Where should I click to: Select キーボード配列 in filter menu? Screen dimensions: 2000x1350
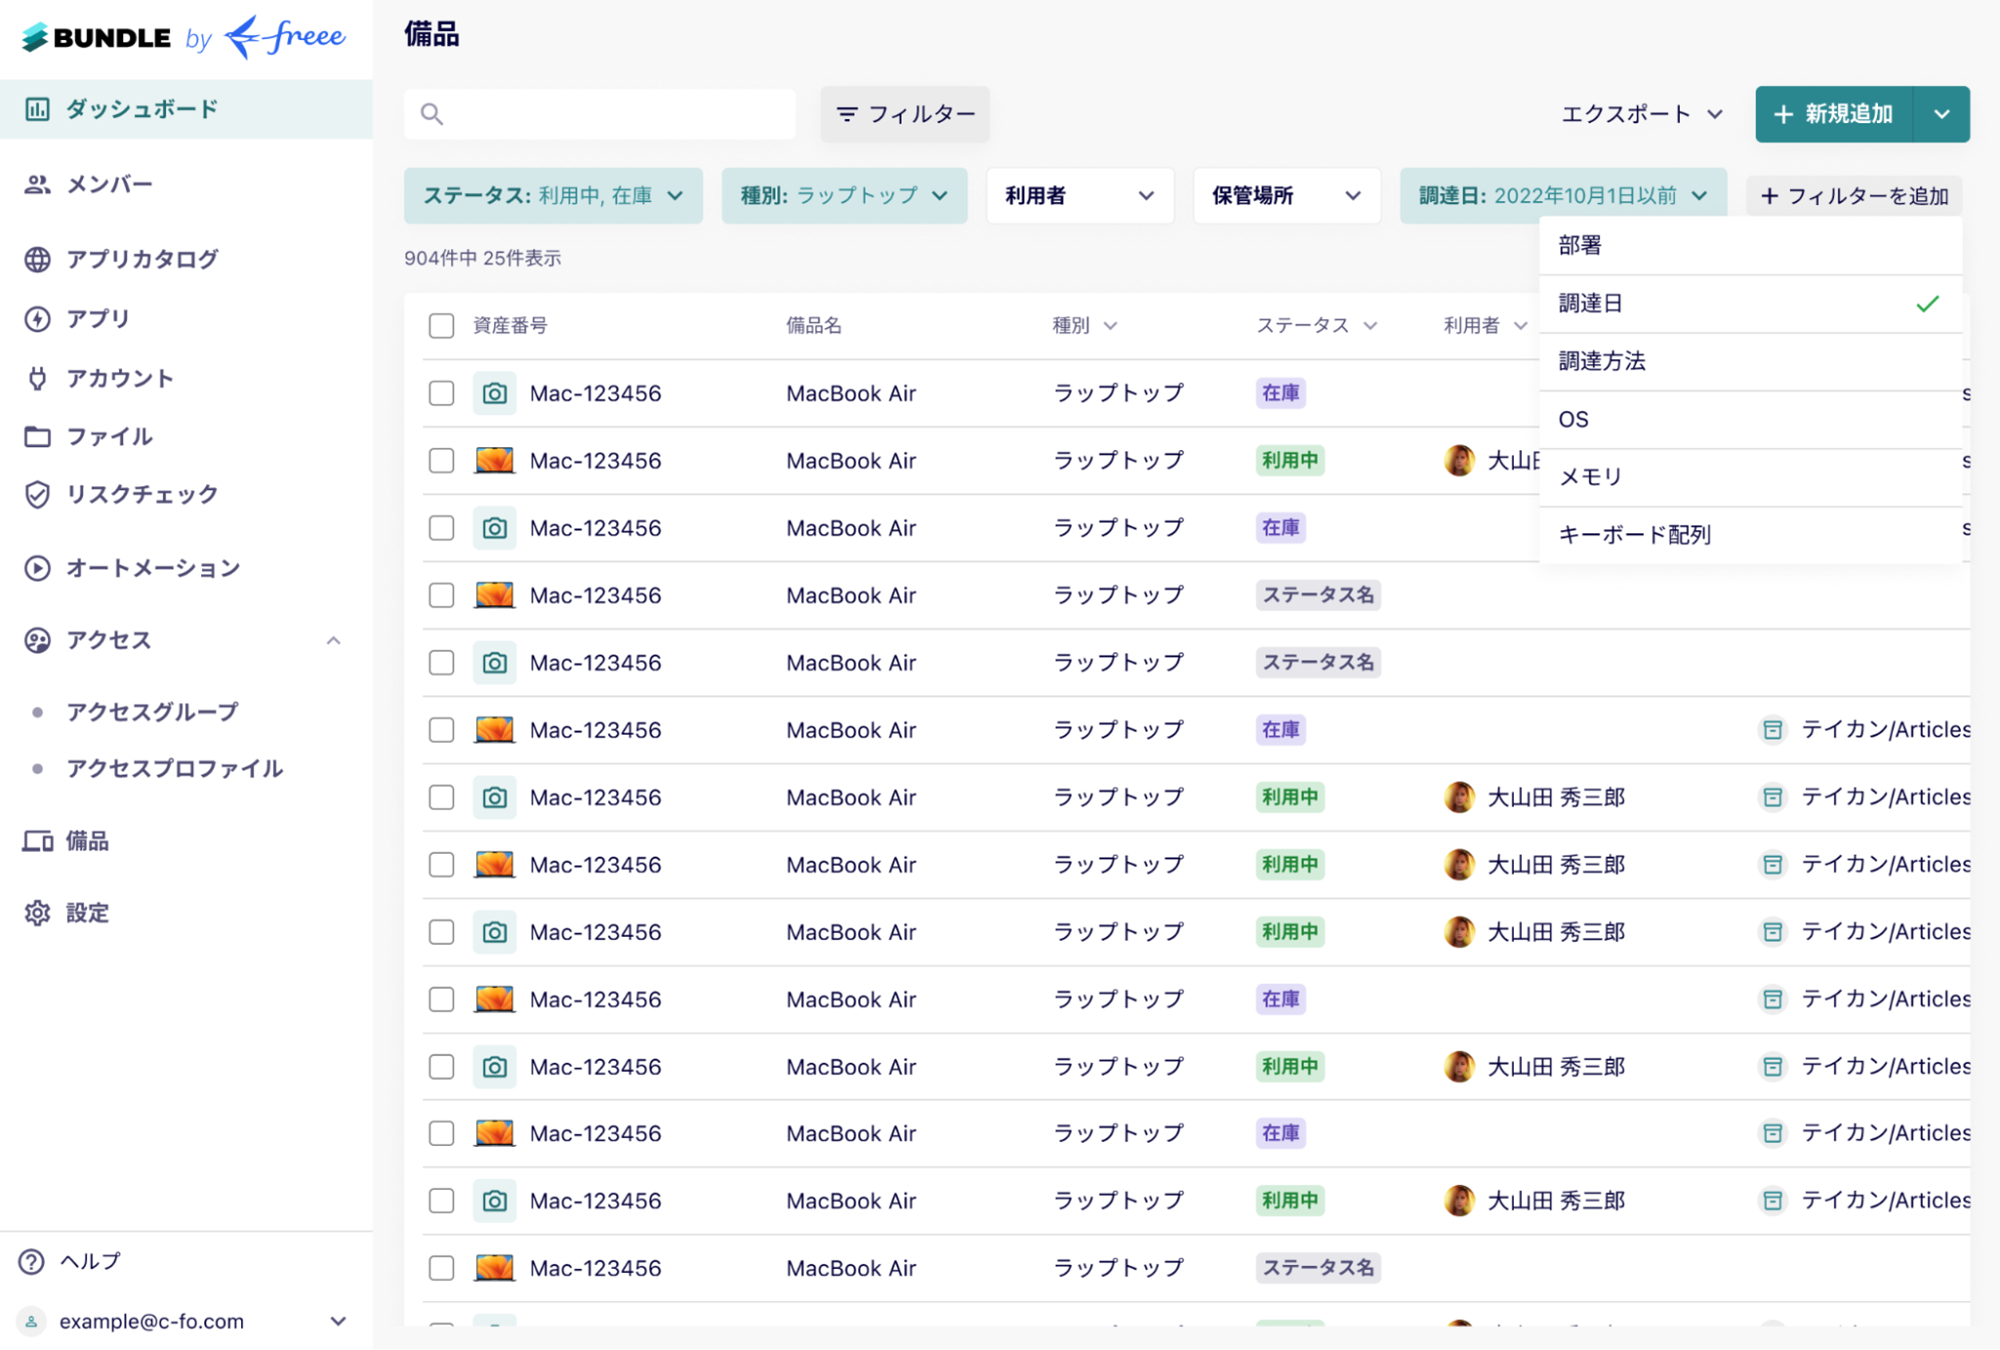pyautogui.click(x=1635, y=534)
